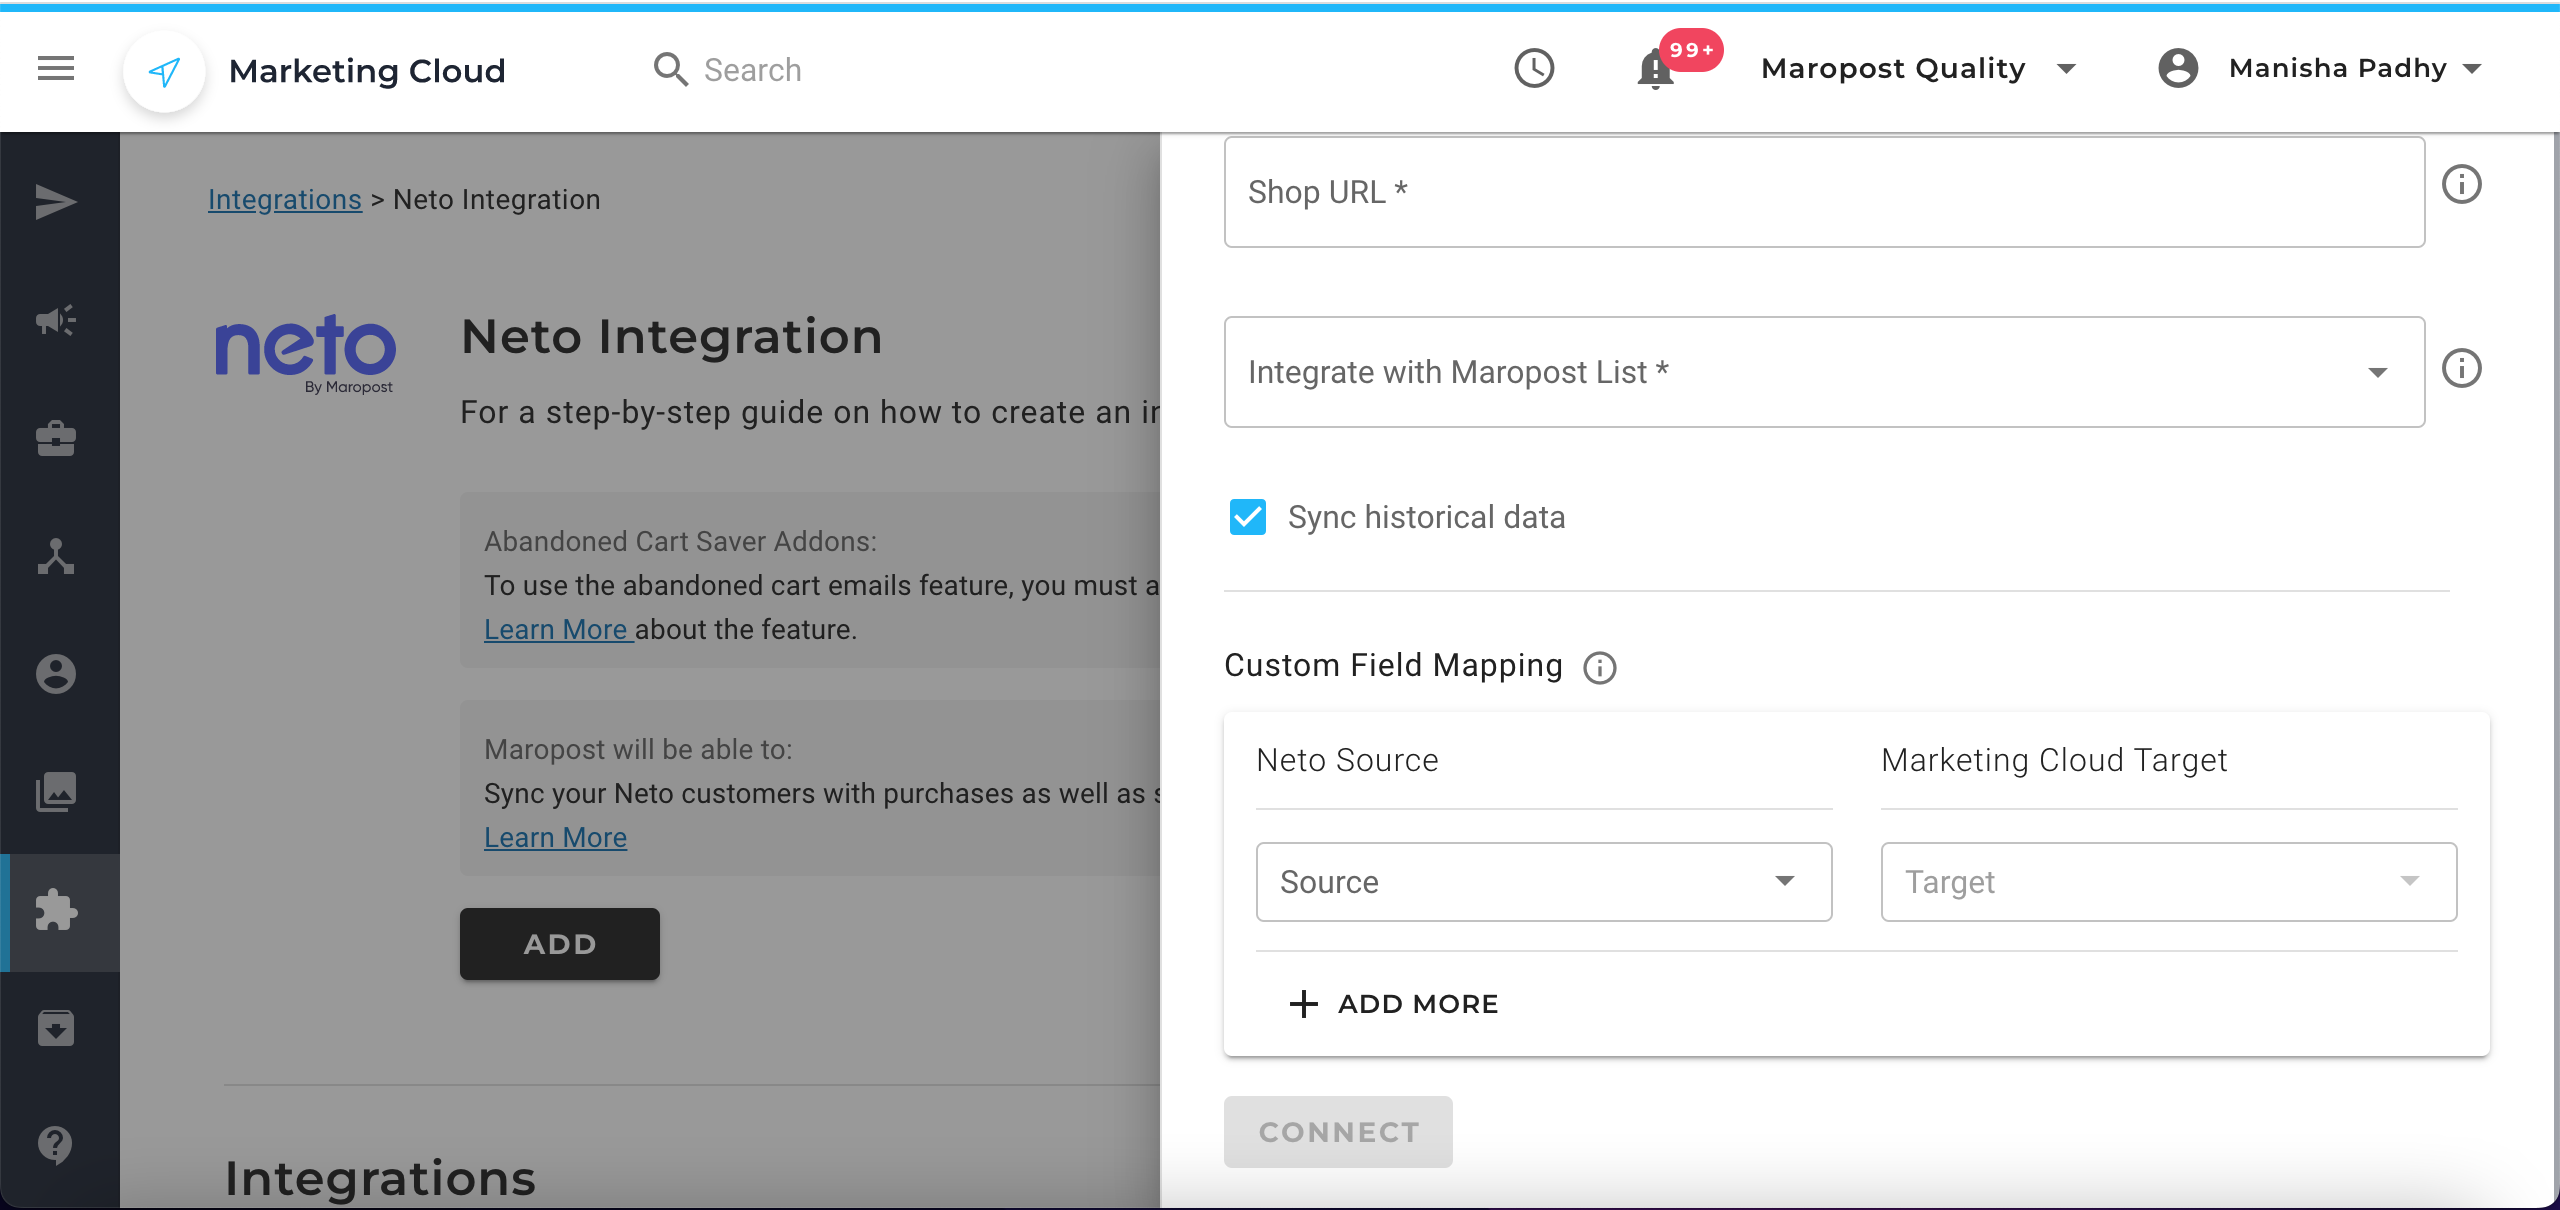Click the briefcase sidebar icon
The image size is (2560, 1210).
click(56, 438)
